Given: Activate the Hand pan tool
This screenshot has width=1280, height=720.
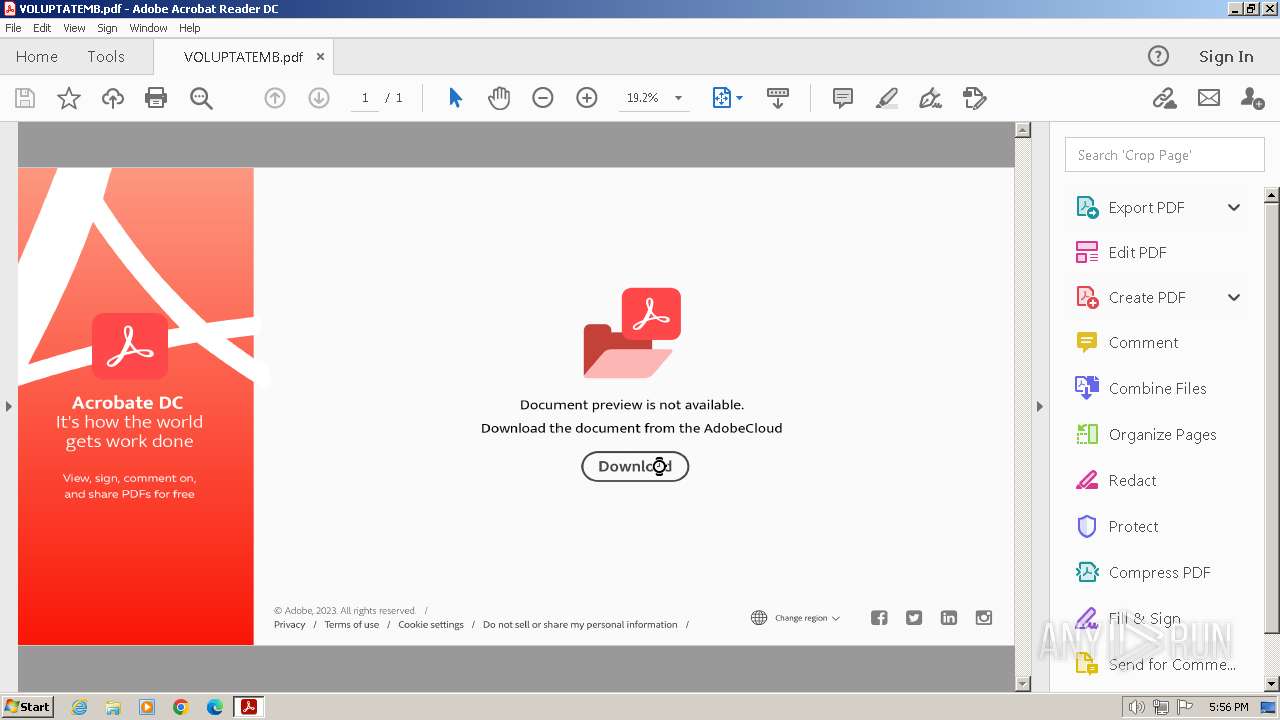Looking at the screenshot, I should point(499,98).
